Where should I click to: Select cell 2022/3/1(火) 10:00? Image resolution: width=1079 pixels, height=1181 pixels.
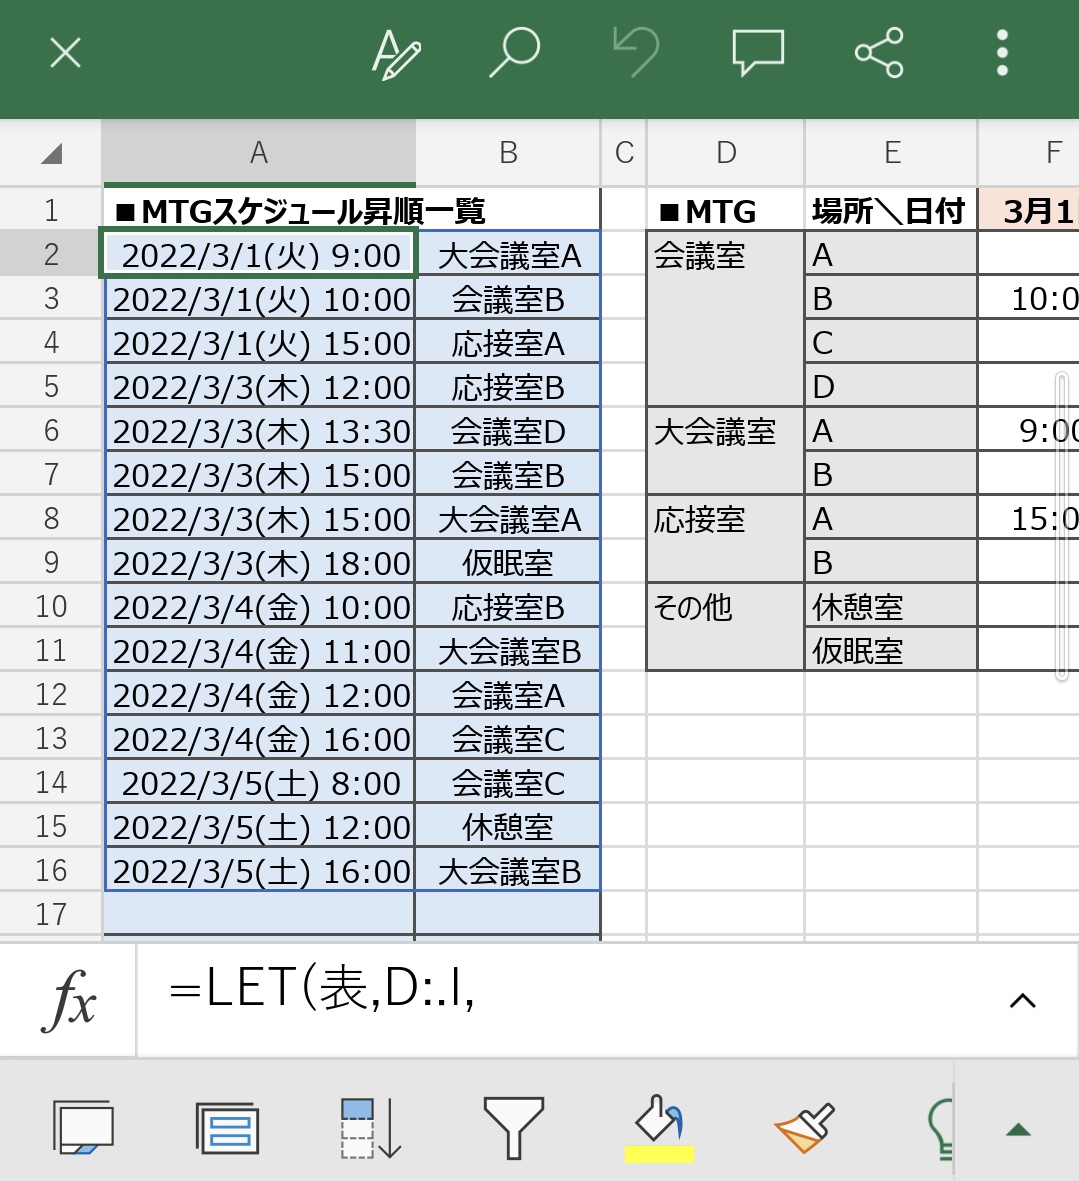(261, 299)
